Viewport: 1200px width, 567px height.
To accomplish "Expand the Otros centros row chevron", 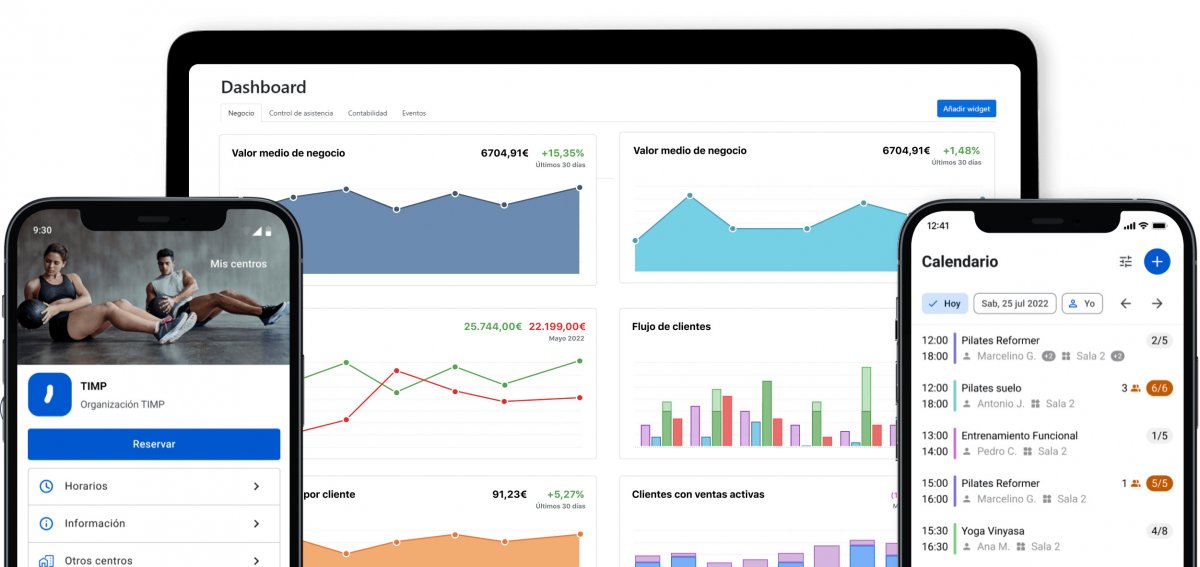I will click(x=256, y=560).
